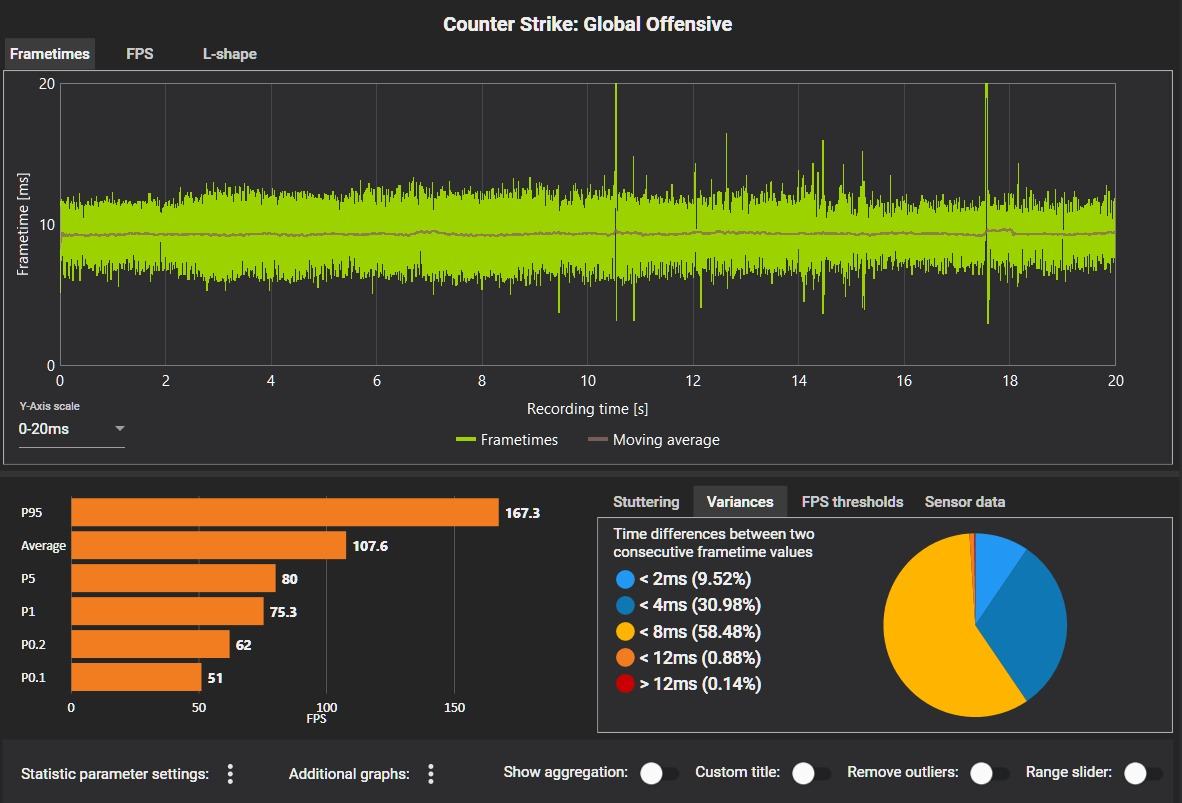The width and height of the screenshot is (1182, 803).
Task: Switch to FPS thresholds tab
Action: point(852,501)
